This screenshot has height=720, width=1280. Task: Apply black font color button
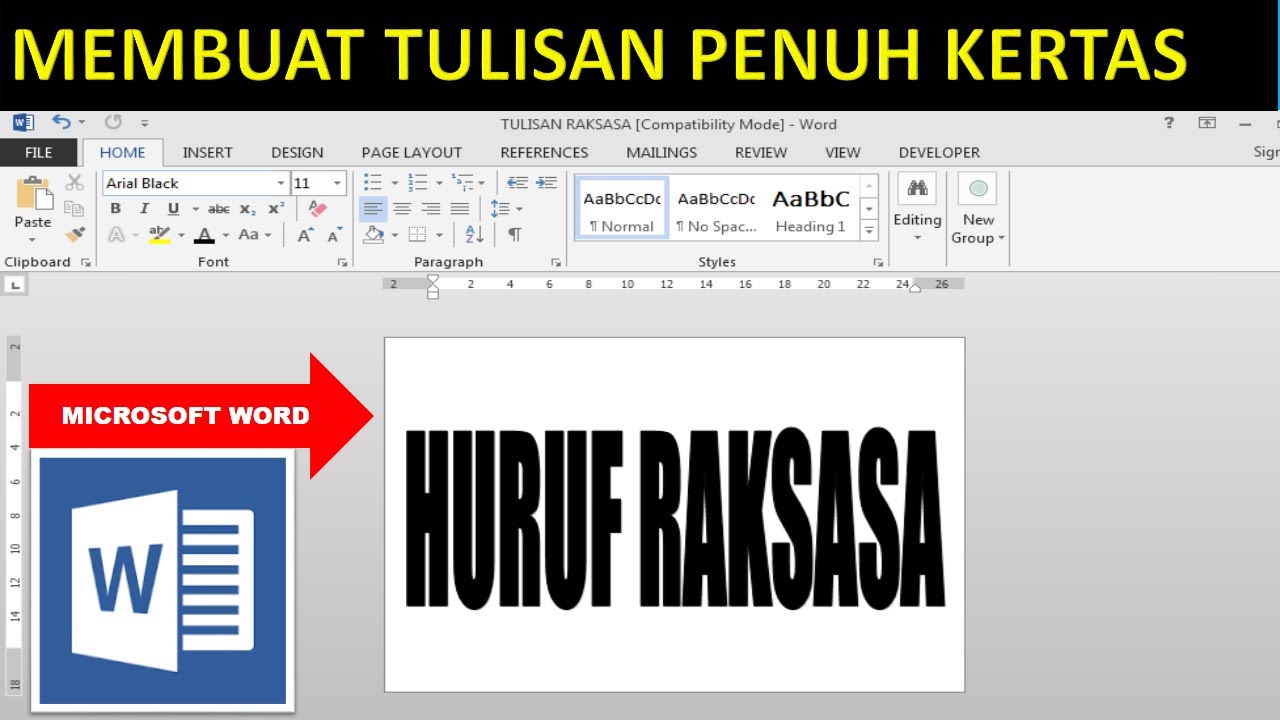tap(205, 235)
